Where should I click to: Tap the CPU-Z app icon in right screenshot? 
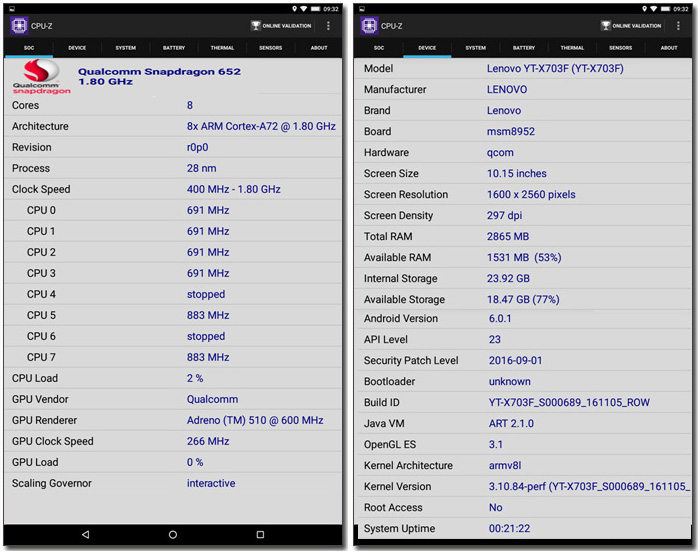click(369, 25)
